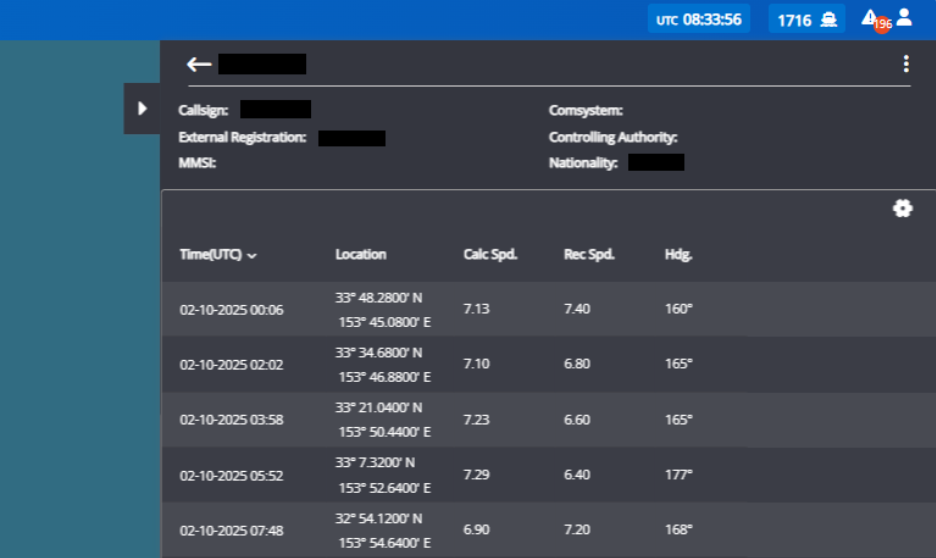The width and height of the screenshot is (936, 558).
Task: Click the UTC 08:33:56 clock
Action: point(699,20)
